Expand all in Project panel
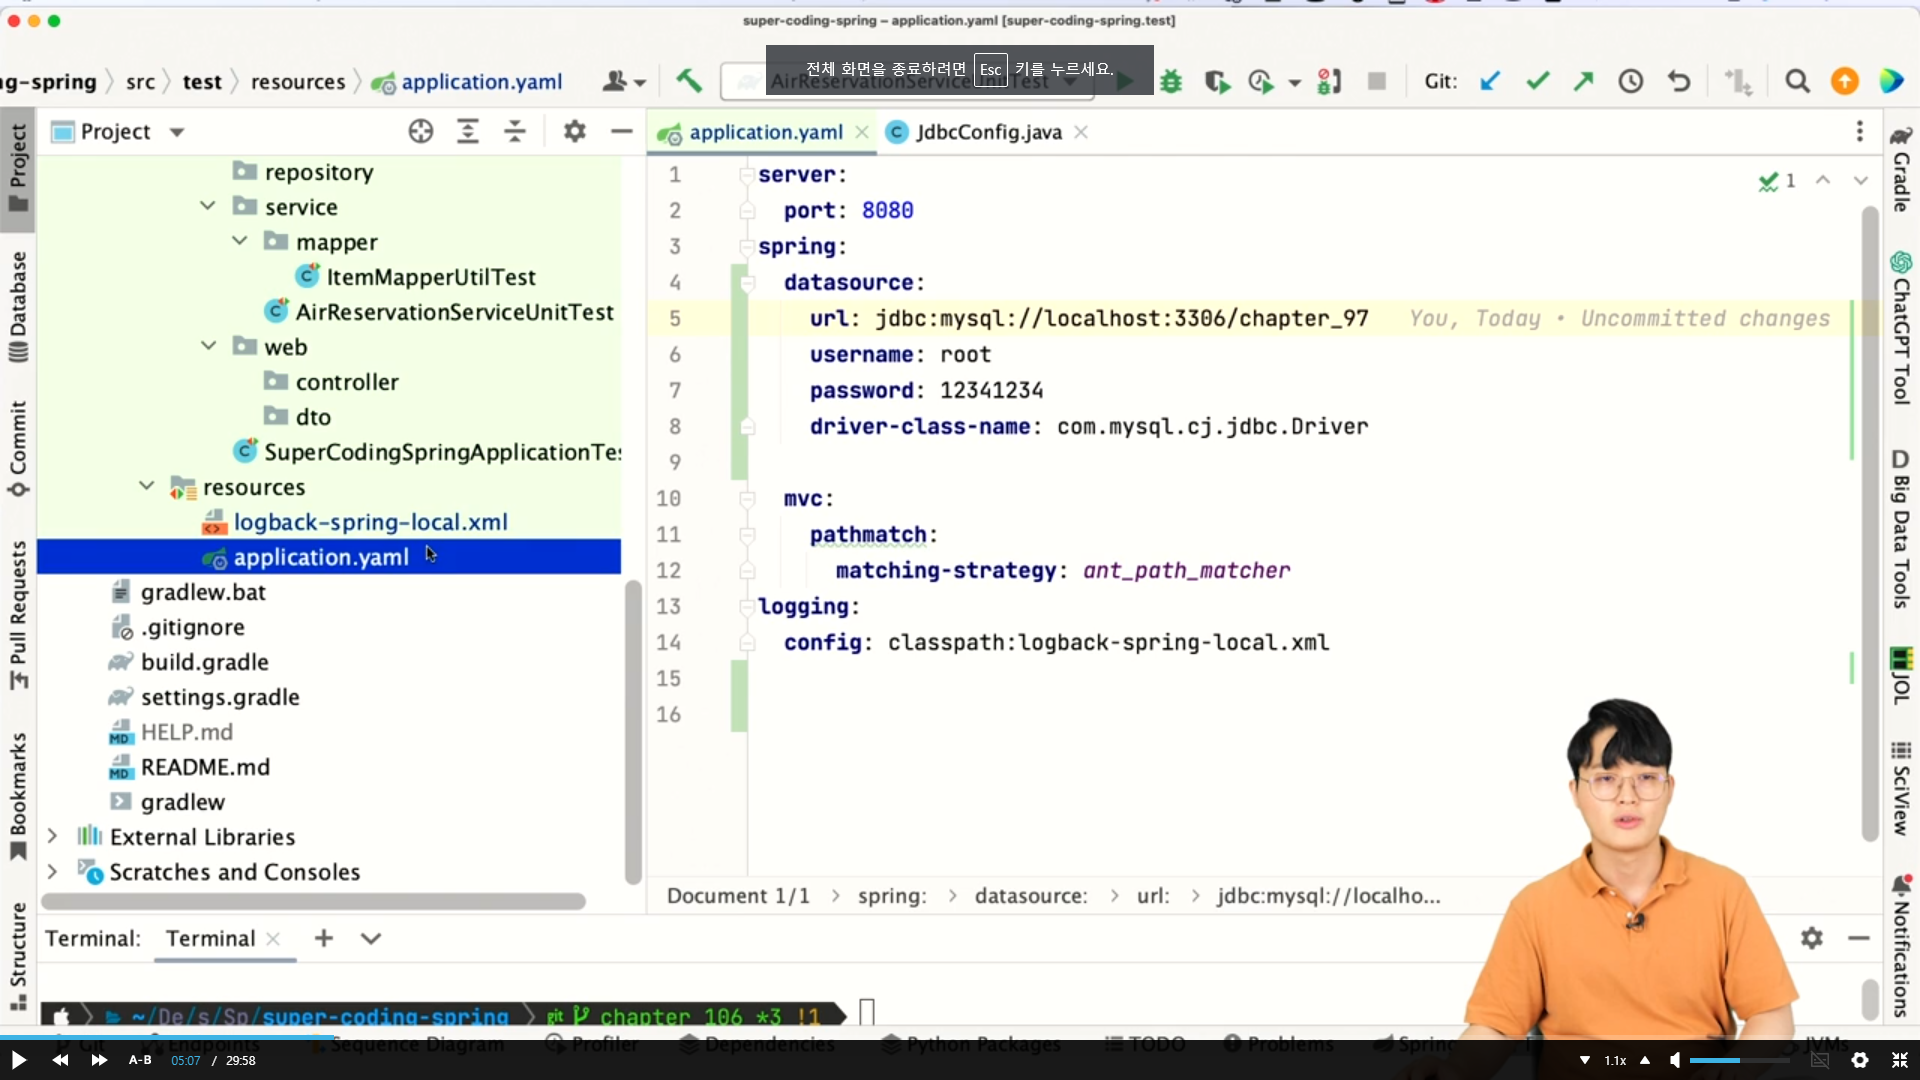Viewport: 1920px width, 1080px height. [x=468, y=131]
